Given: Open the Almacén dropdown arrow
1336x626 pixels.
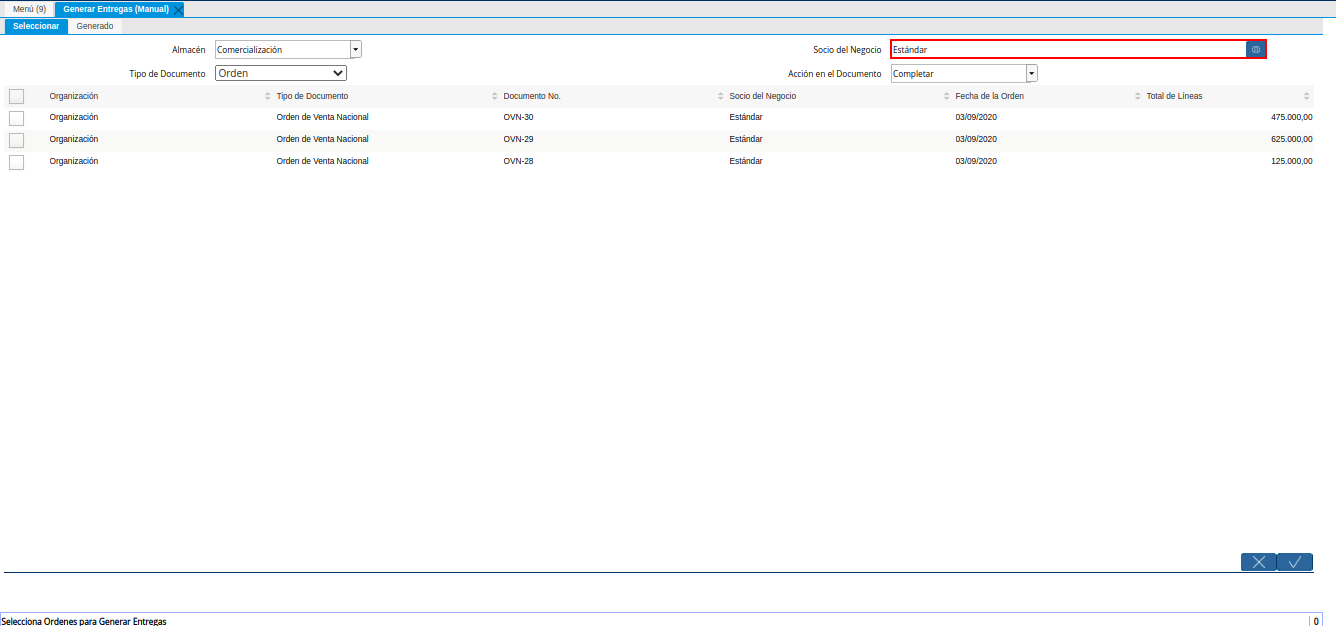Looking at the screenshot, I should [x=355, y=49].
